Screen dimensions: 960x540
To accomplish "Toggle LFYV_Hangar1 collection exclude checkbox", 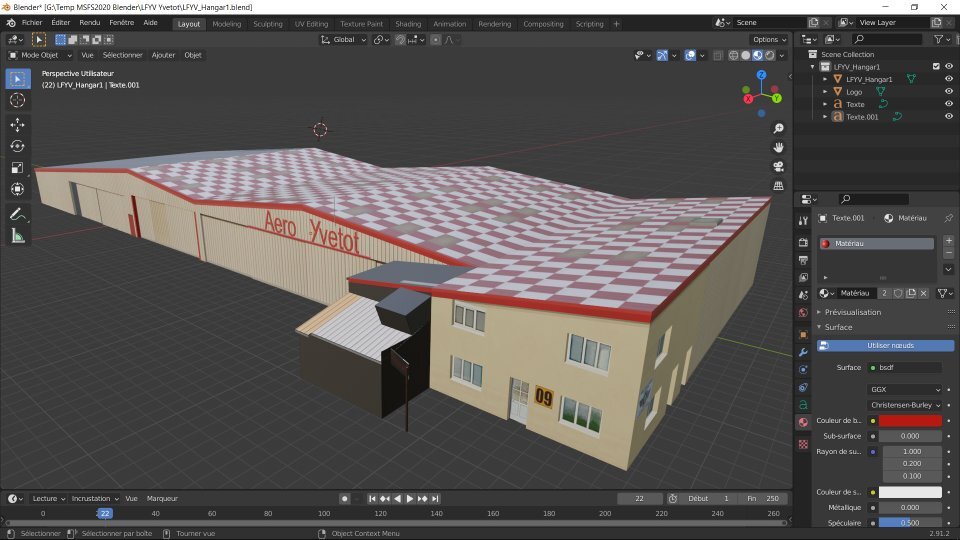I will point(936,66).
